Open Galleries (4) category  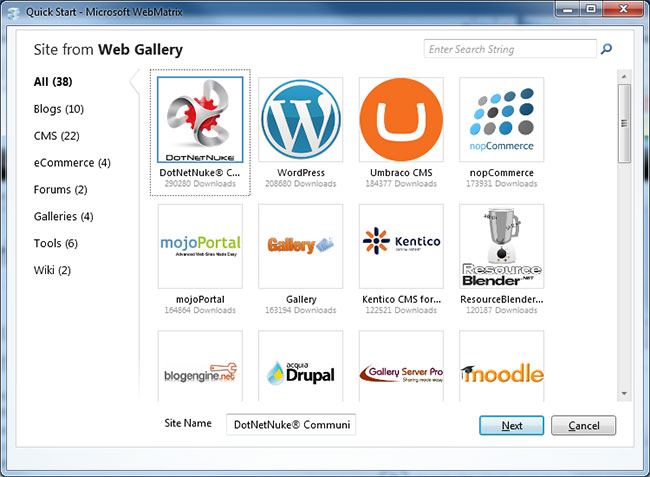pos(64,217)
